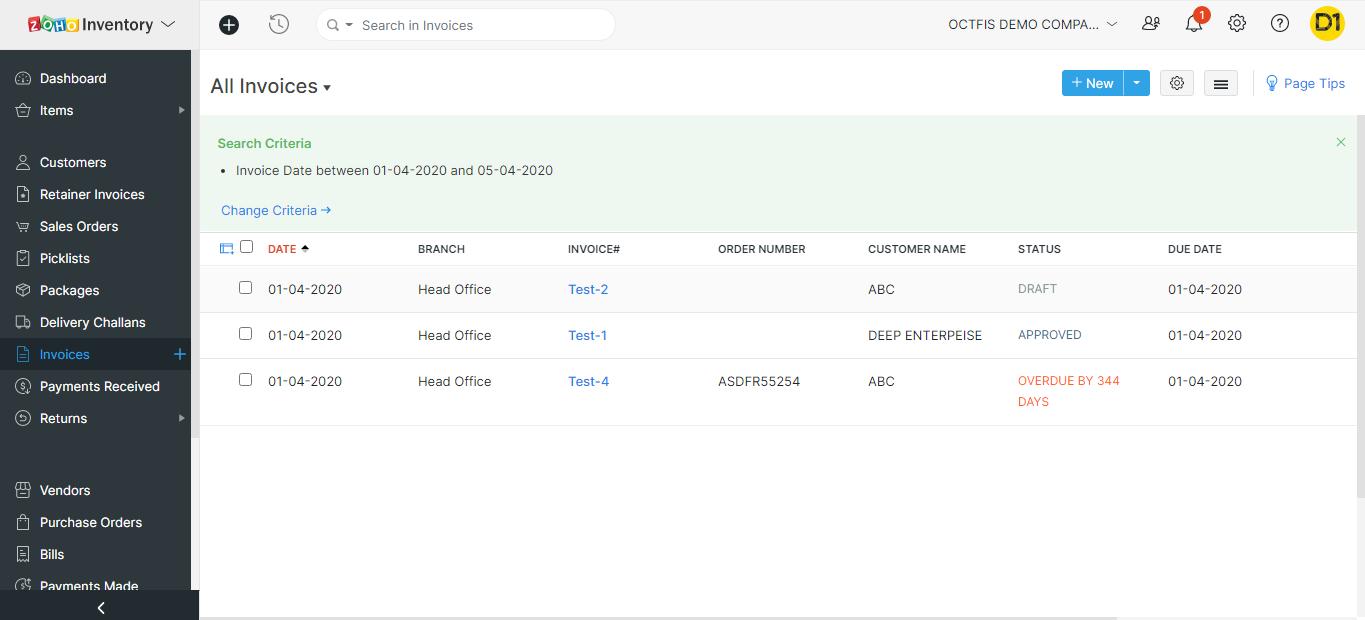The image size is (1365, 620).
Task: Collapse the sidebar with bottom chevron
Action: [x=100, y=607]
